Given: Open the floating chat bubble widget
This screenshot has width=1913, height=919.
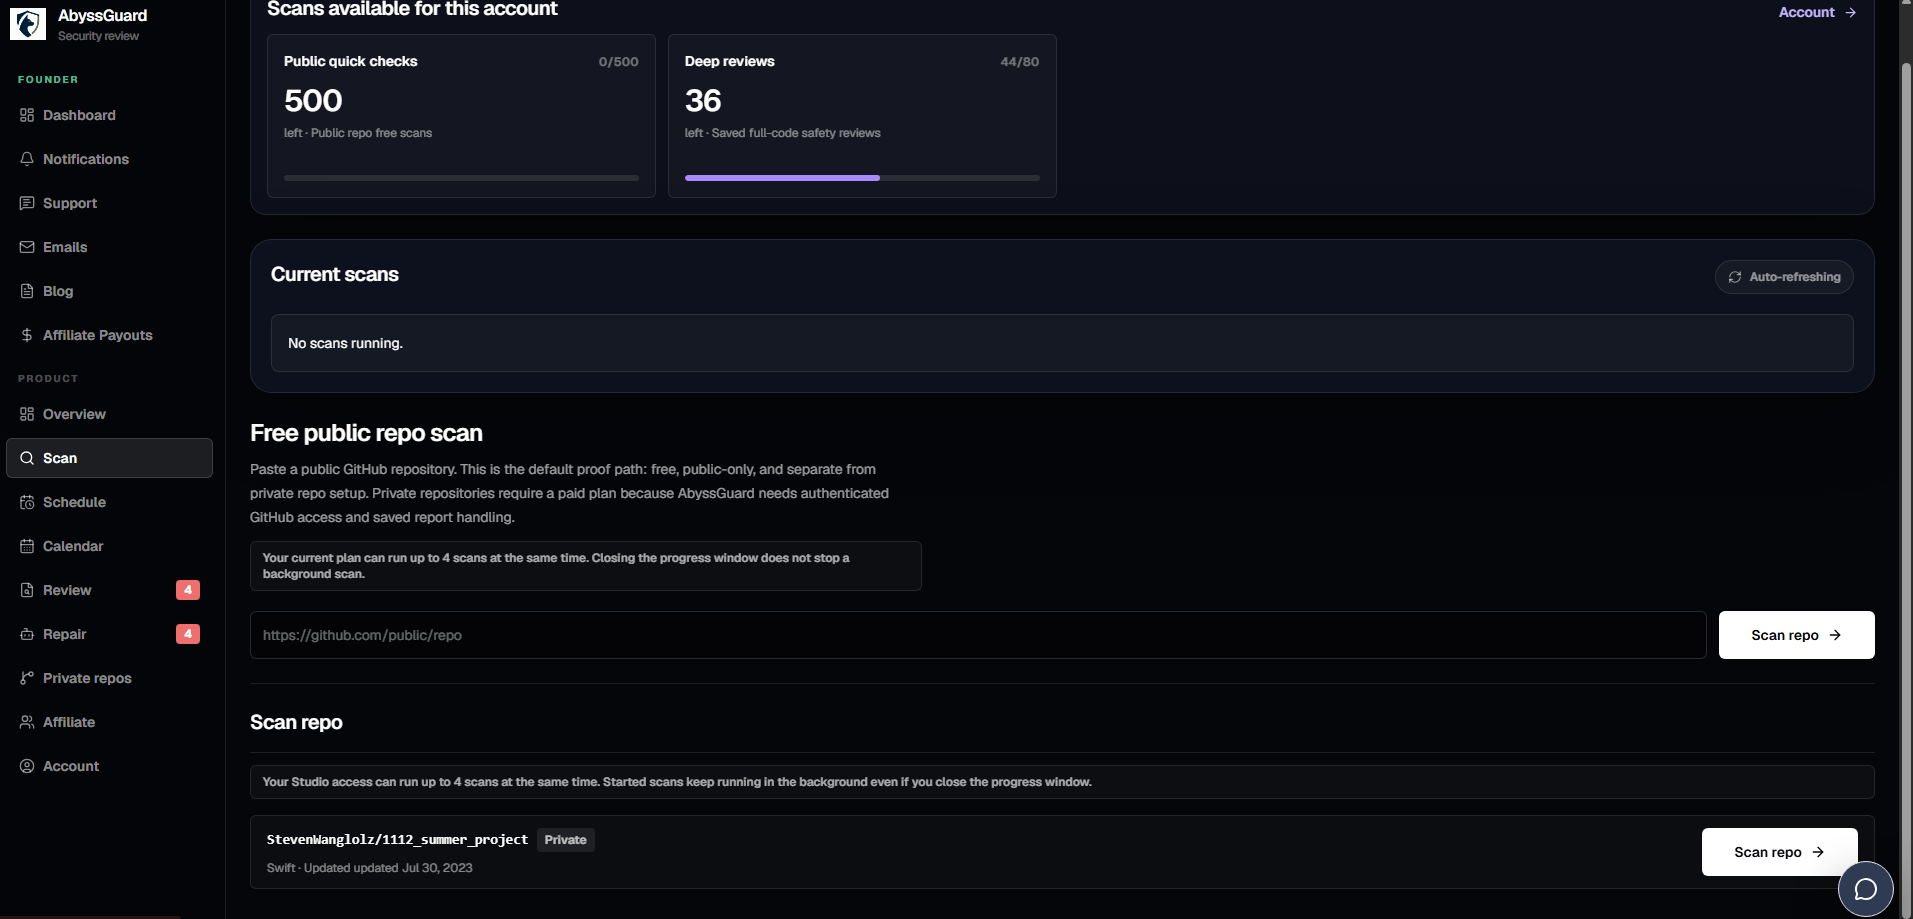Looking at the screenshot, I should (1865, 889).
